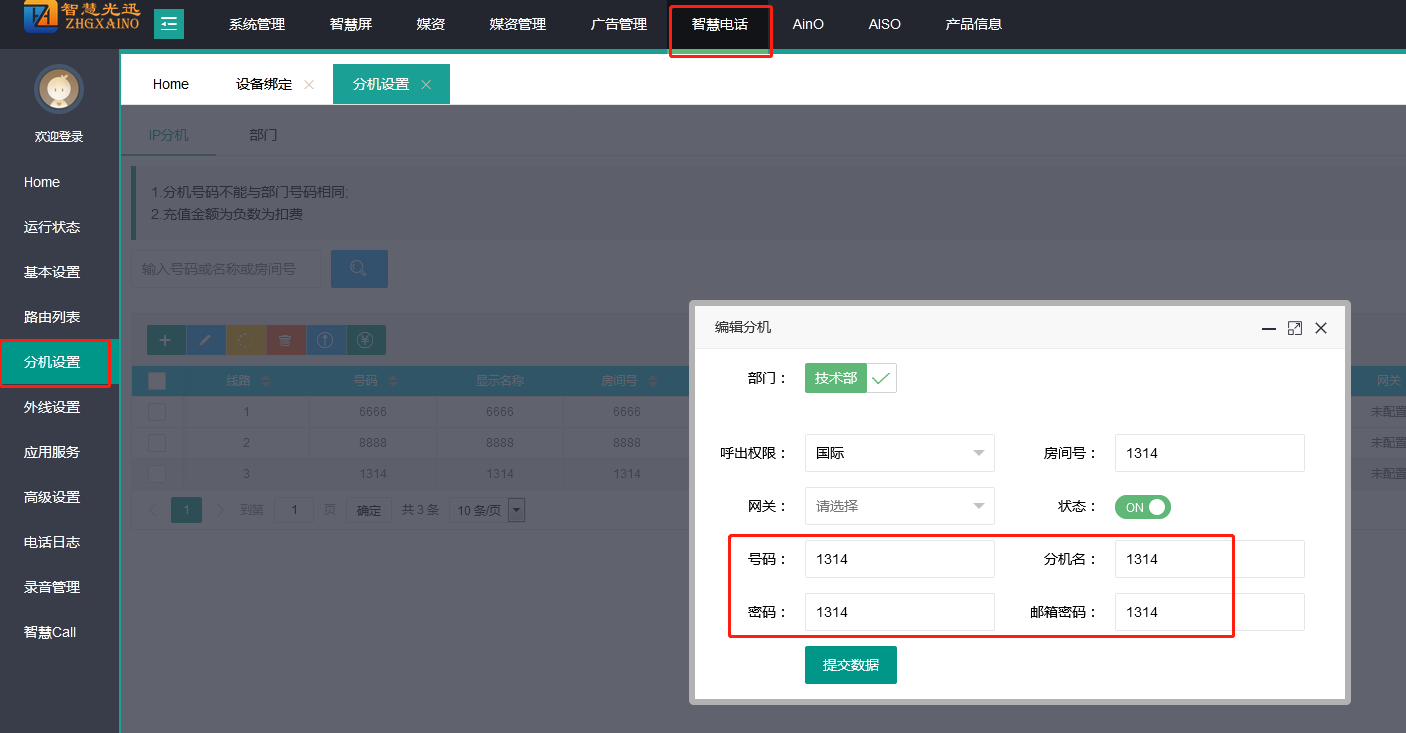Open the 10 条/页 page size dropdown

pos(487,510)
